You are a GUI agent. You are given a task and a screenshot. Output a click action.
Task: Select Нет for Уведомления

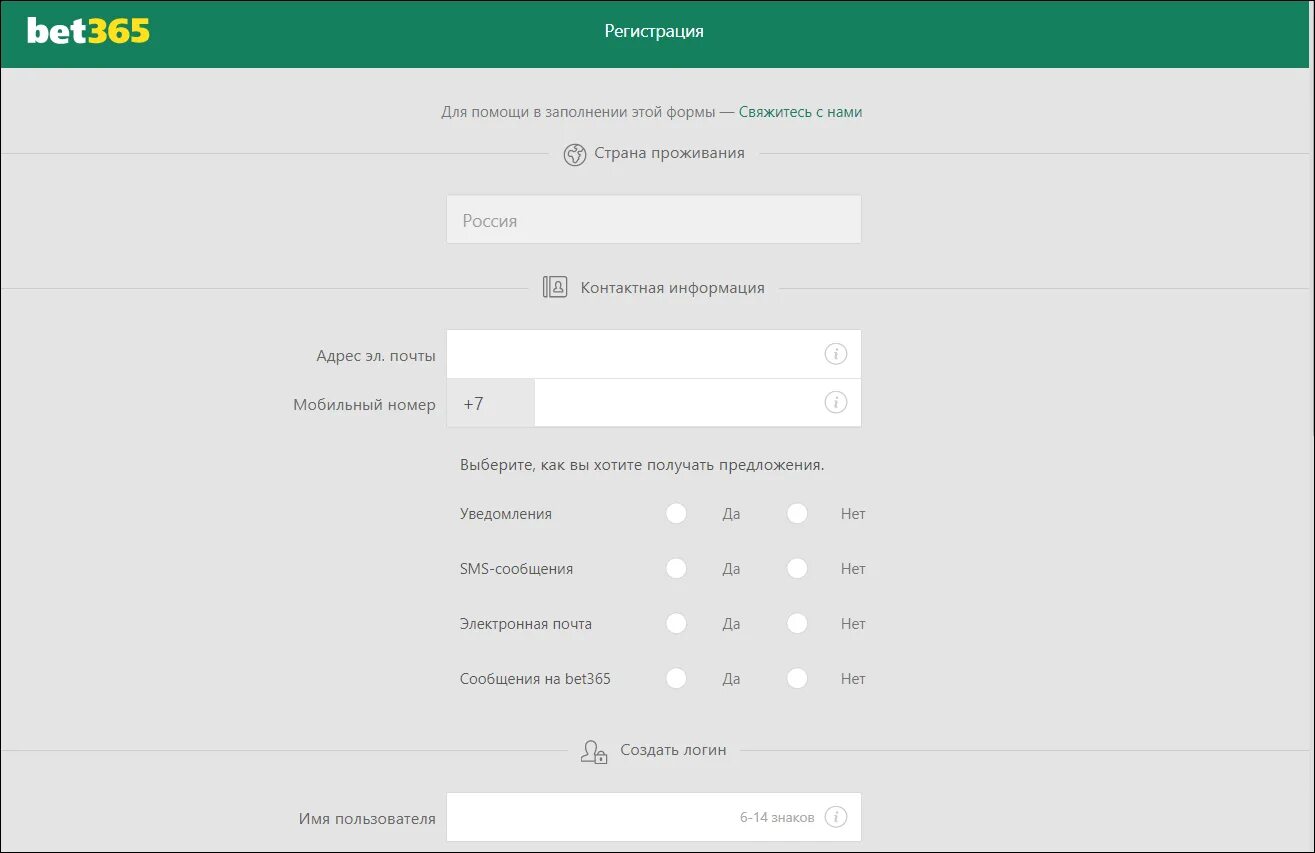click(797, 514)
